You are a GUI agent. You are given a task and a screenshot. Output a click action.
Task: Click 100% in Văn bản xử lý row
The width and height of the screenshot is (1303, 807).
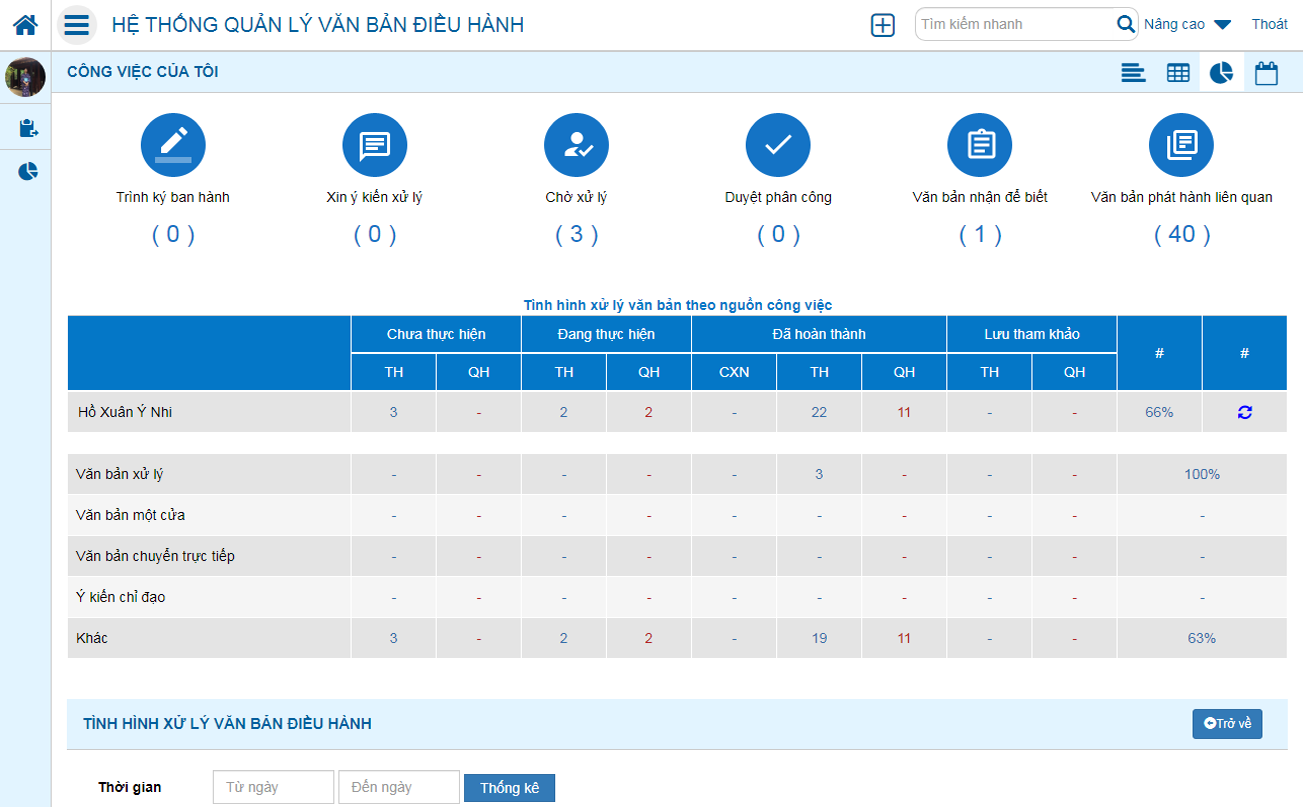click(1202, 474)
